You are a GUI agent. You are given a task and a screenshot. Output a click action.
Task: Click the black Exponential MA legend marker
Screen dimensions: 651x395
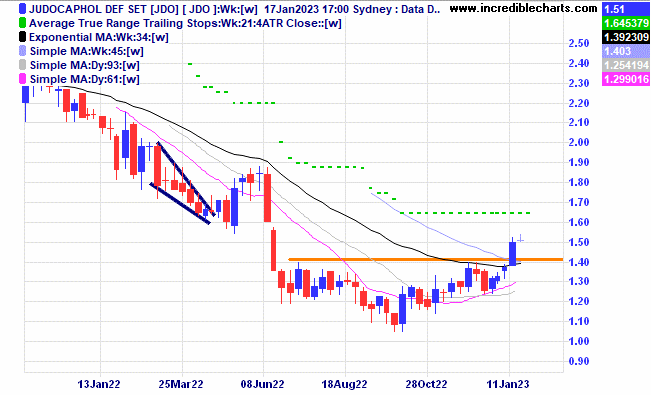pos(22,37)
